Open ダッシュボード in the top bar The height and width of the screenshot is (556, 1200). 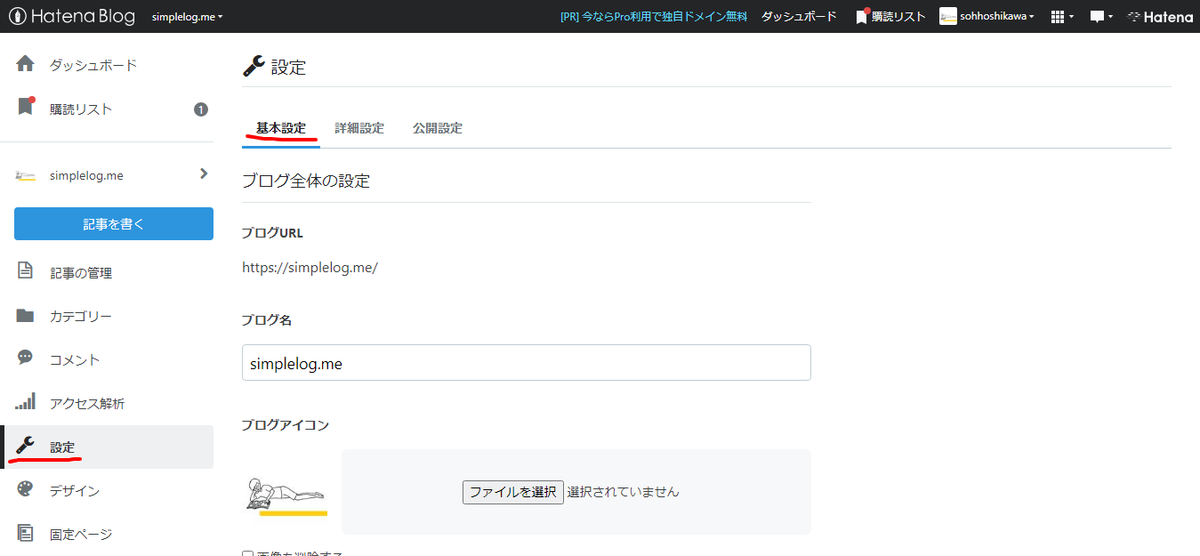799,17
